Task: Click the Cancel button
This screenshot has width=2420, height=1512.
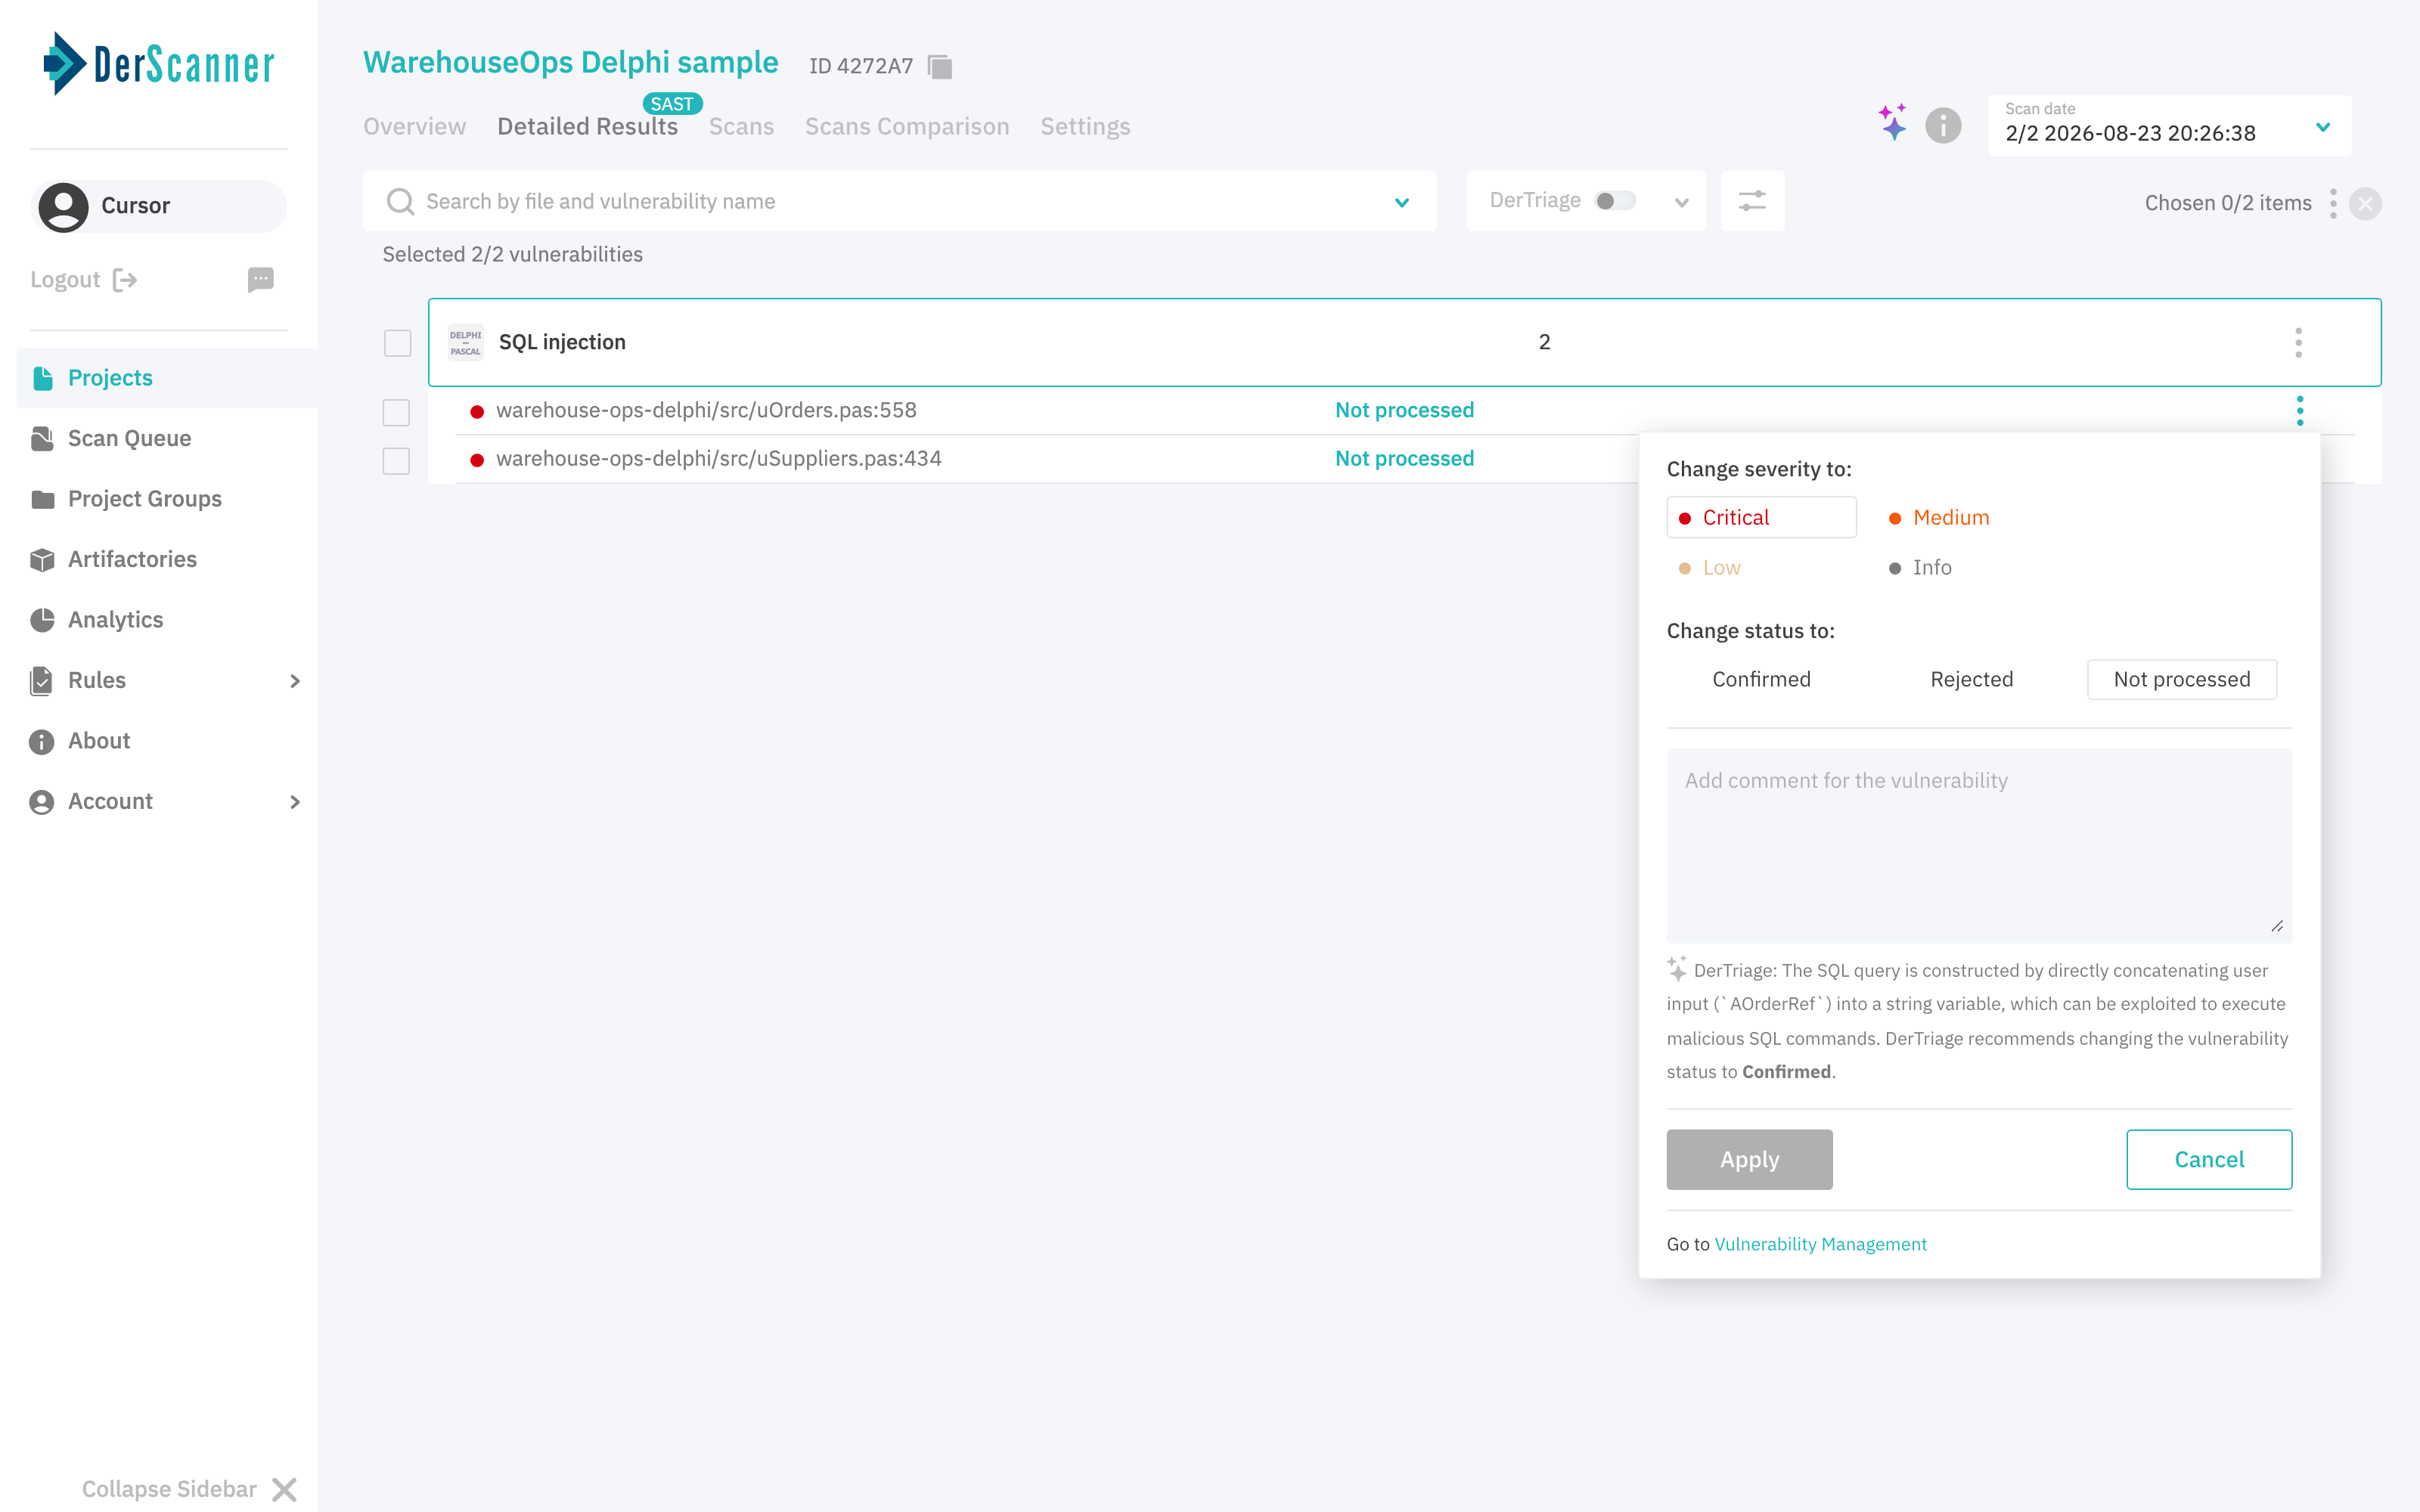Action: click(2209, 1159)
